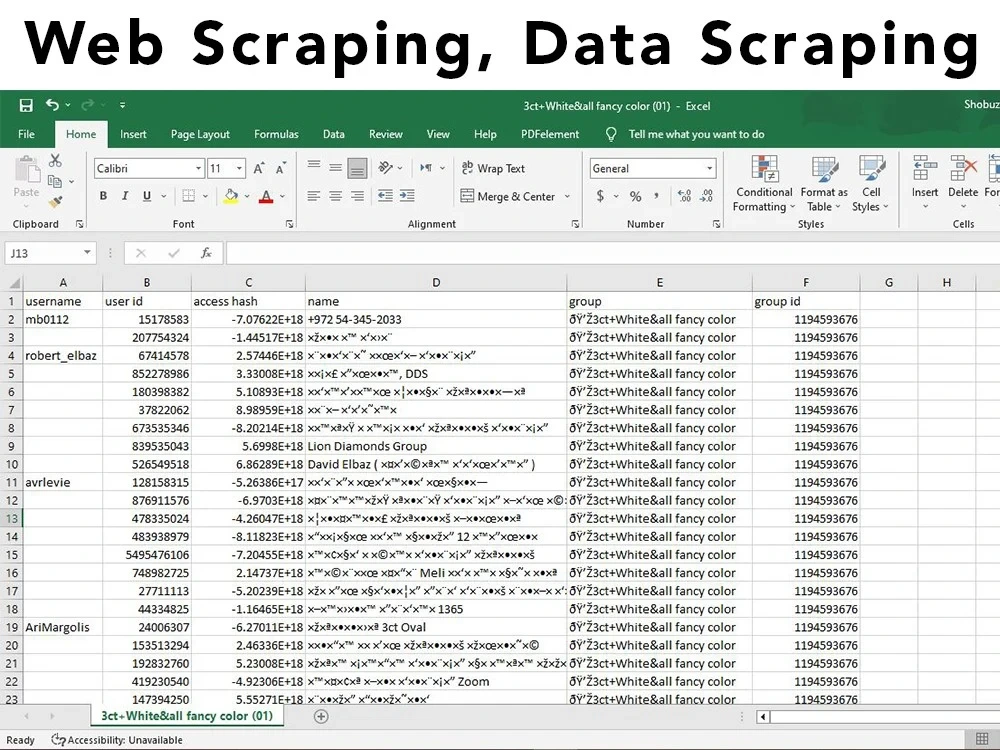
Task: Toggle the Comma Style format
Action: [x=657, y=196]
